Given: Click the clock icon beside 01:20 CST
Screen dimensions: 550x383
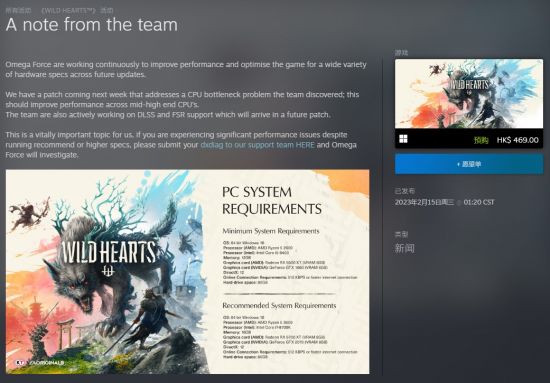Looking at the screenshot, I should pos(459,203).
